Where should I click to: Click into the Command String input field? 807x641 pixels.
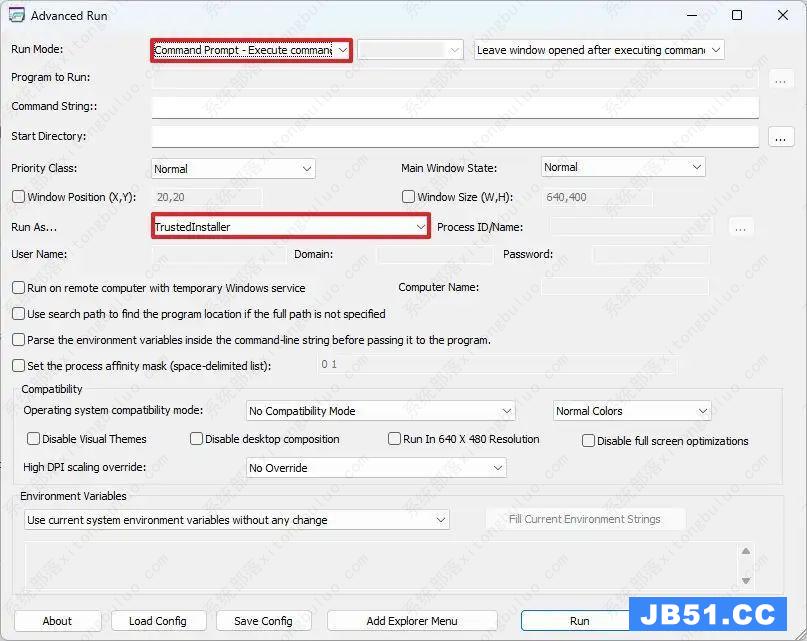(455, 107)
